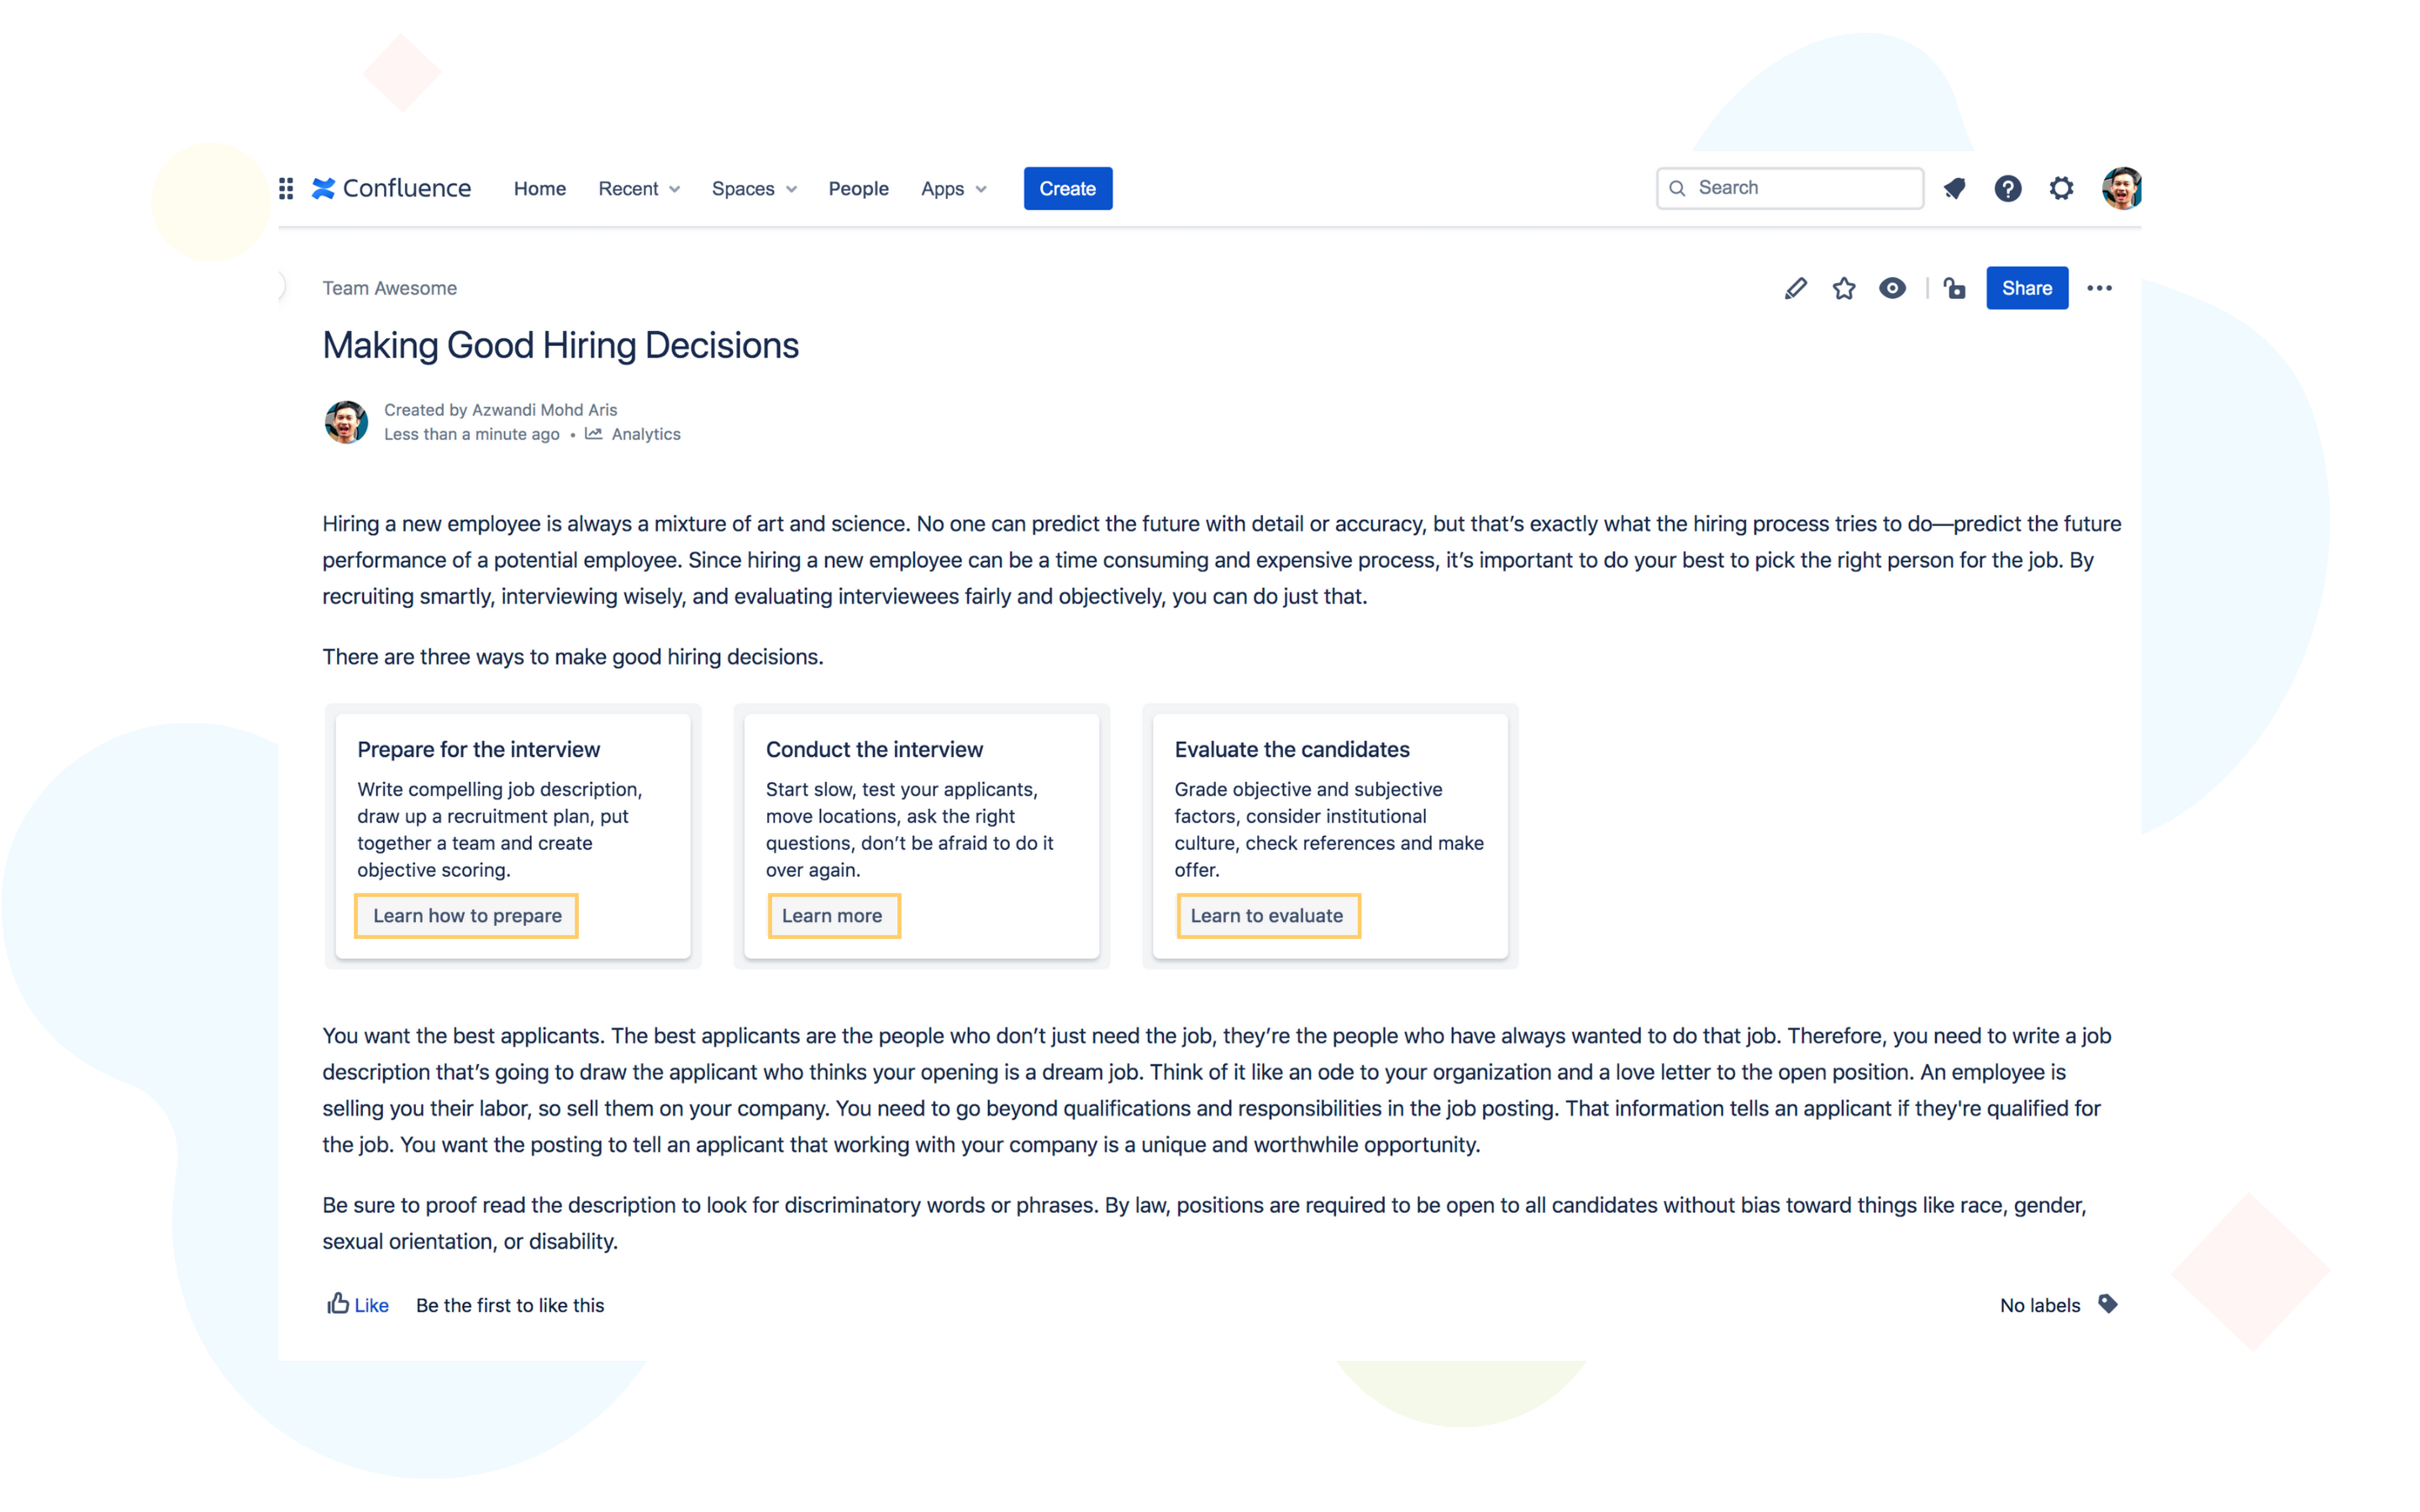Viewport: 2420px width, 1512px height.
Task: Open the profile avatar in top bar
Action: coord(2121,188)
